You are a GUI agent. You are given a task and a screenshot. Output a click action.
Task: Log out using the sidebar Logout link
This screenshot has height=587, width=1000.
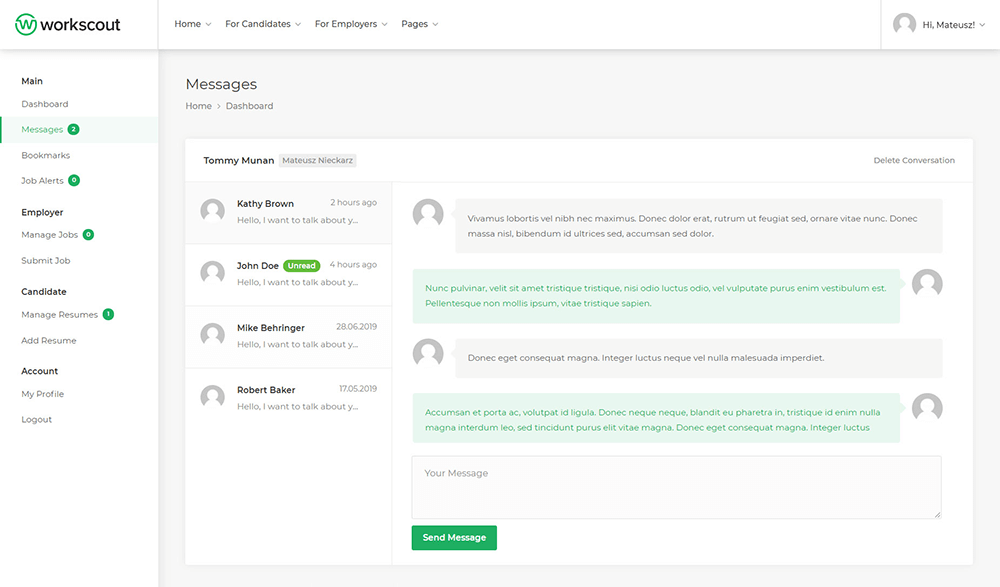click(x=37, y=420)
